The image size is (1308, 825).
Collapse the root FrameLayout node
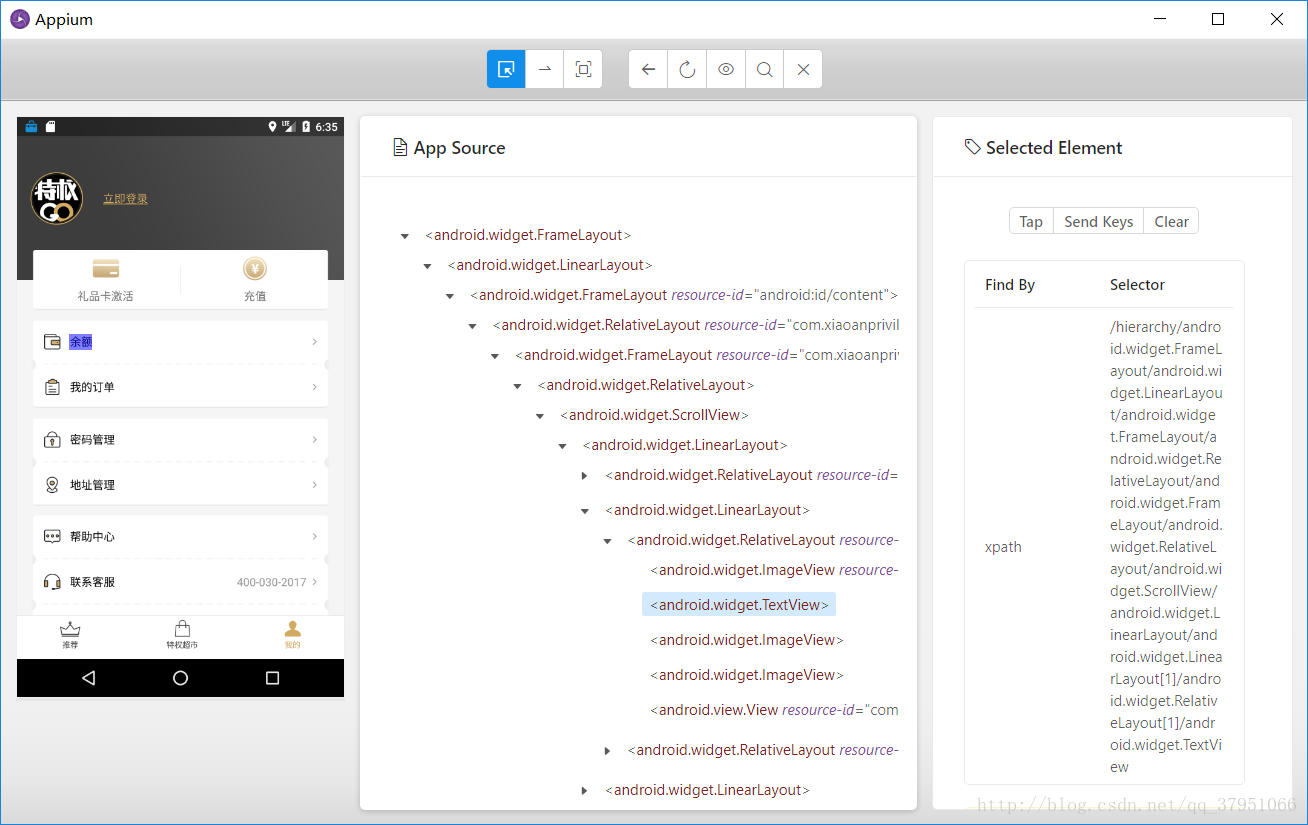pos(405,236)
